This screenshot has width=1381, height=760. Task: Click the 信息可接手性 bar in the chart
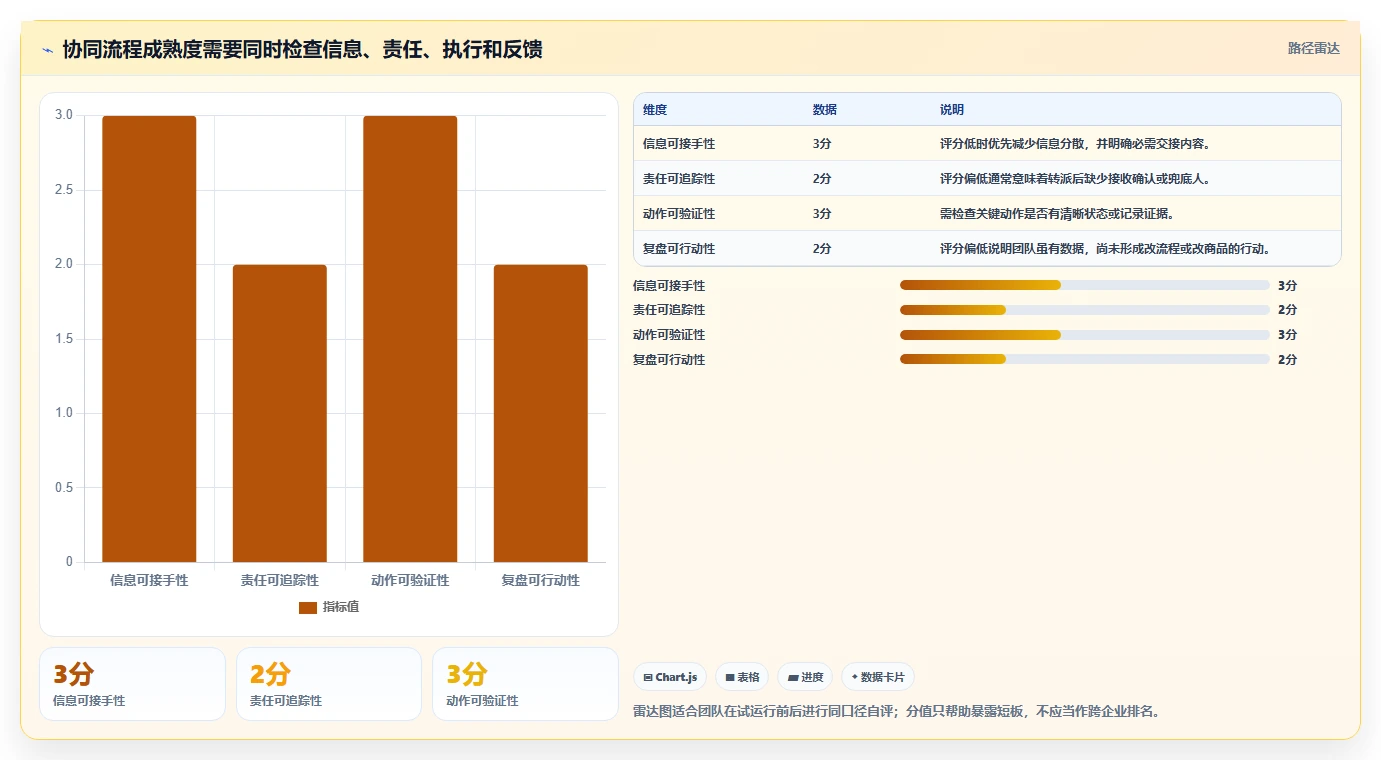coord(149,339)
